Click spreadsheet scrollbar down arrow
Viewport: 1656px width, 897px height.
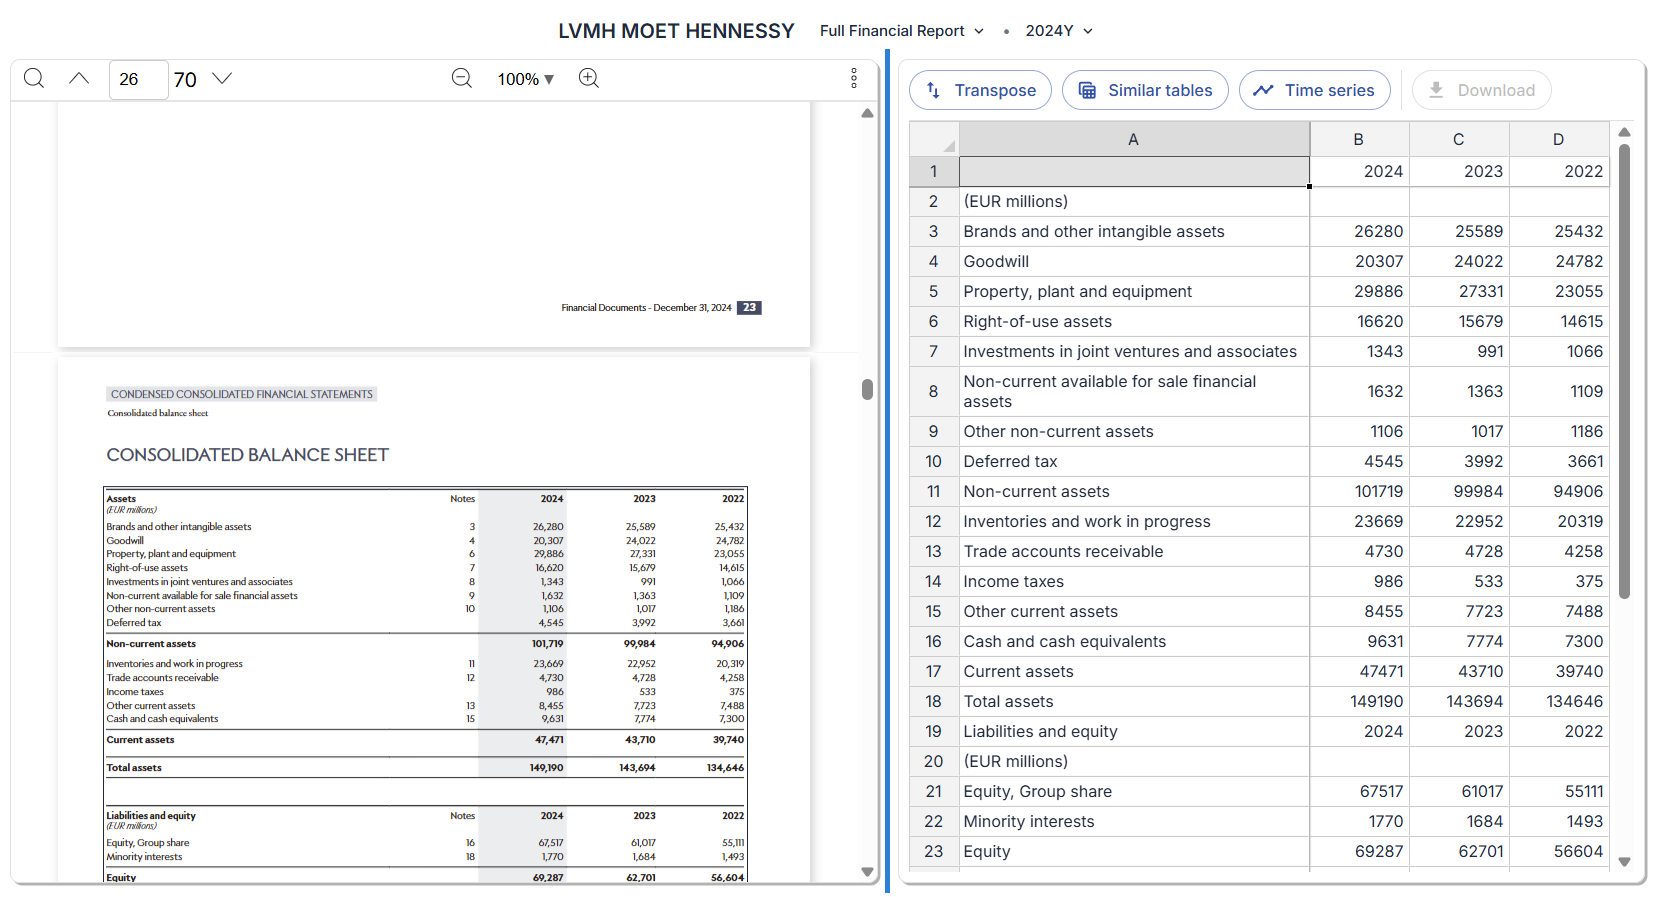[x=1624, y=861]
